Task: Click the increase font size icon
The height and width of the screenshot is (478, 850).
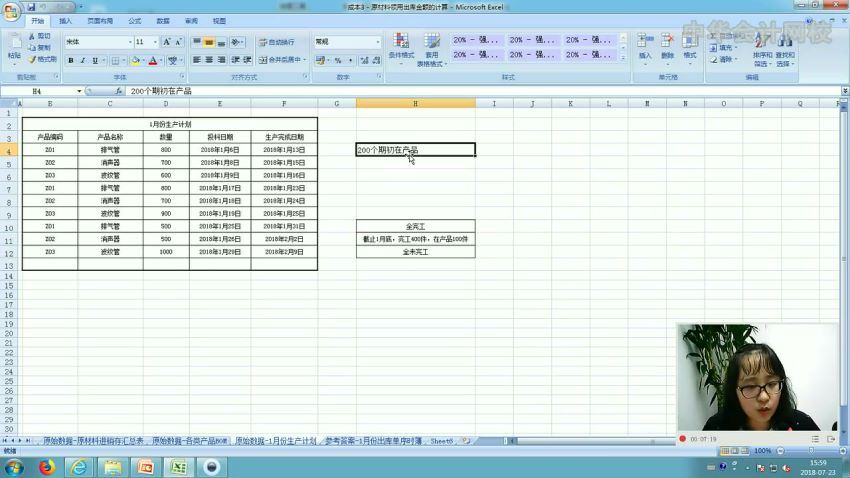Action: point(167,42)
